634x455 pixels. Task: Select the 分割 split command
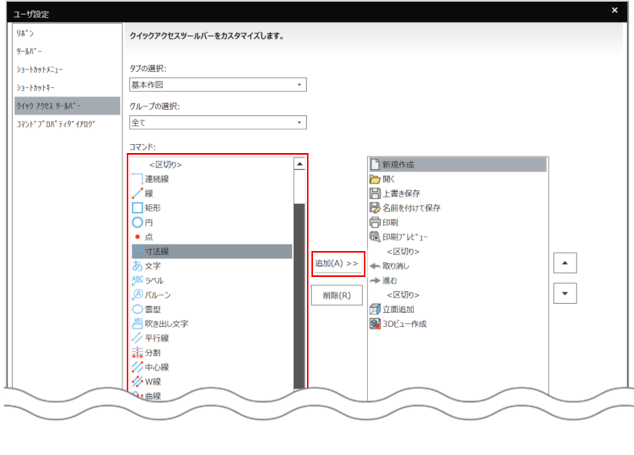[x=155, y=353]
